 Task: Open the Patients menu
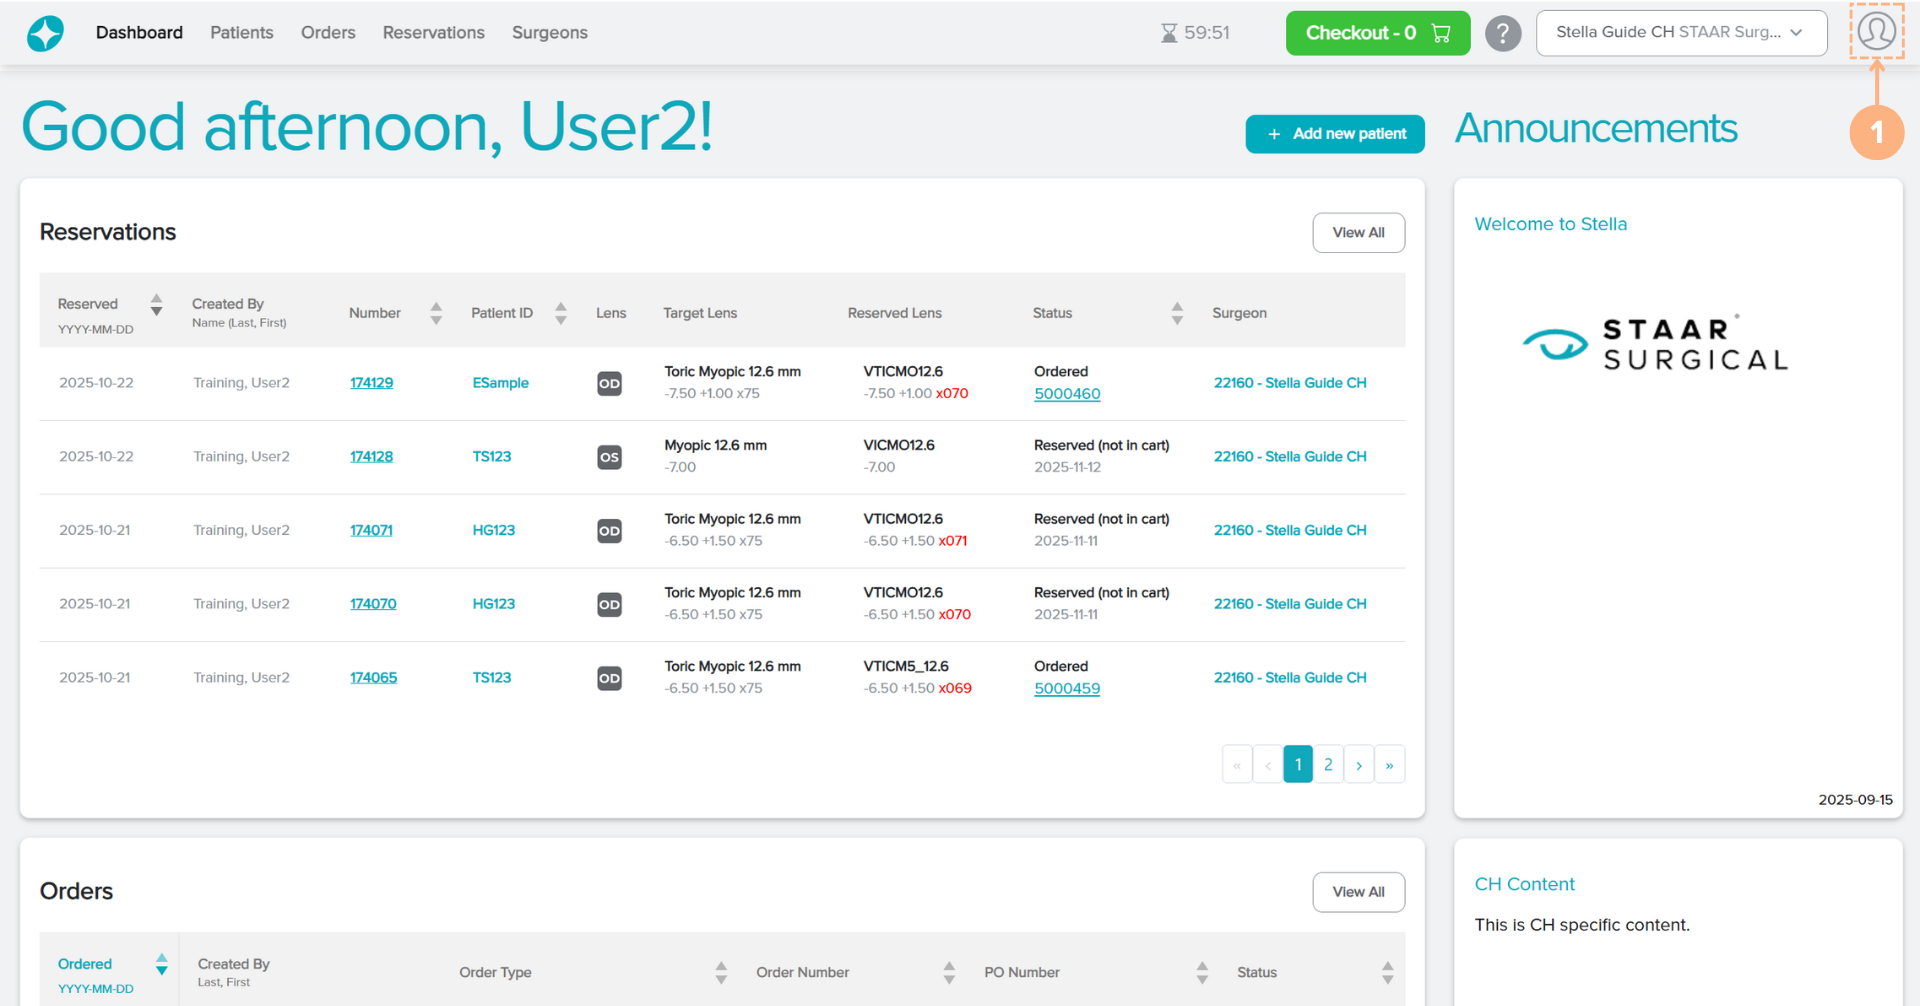241,33
